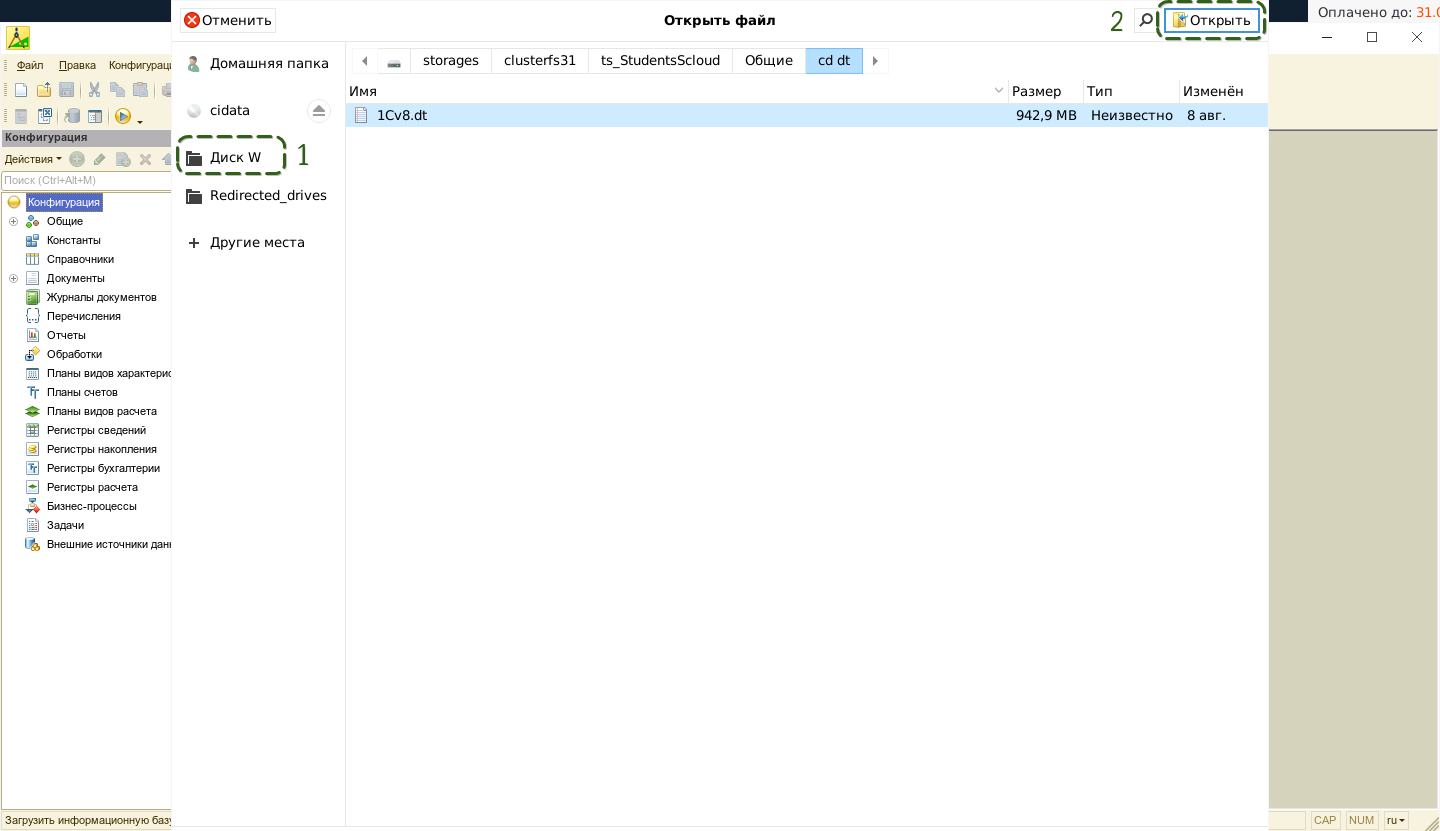This screenshot has height=831, width=1440.
Task: Select the cd dt path segment
Action: 834,61
